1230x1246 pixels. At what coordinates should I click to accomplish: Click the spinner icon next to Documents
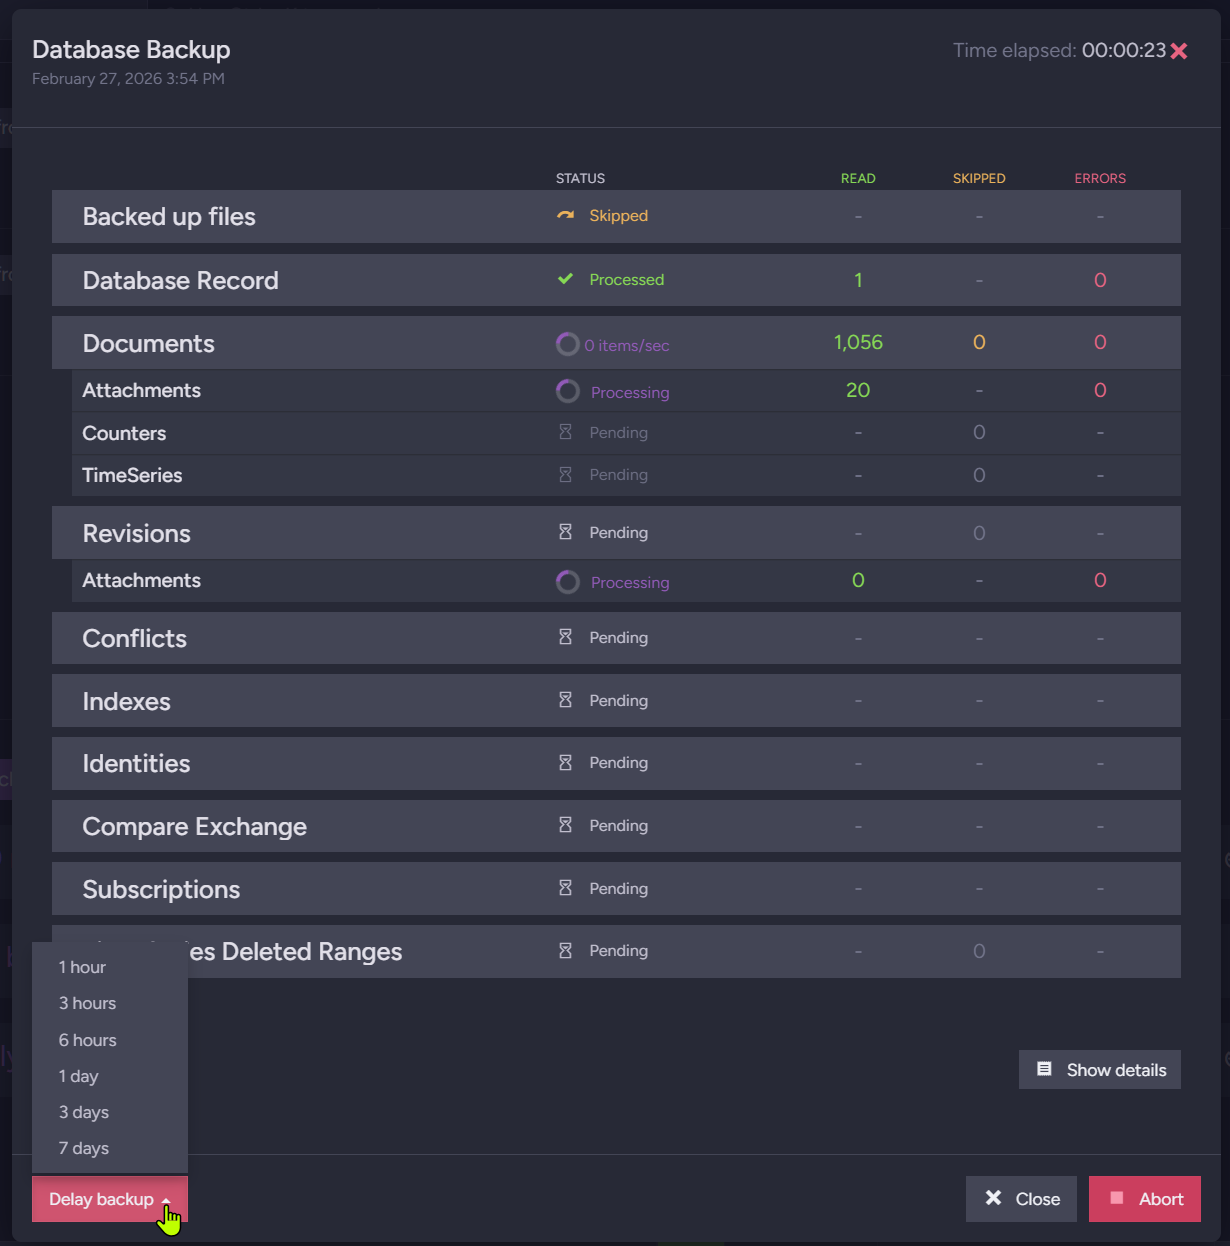pyautogui.click(x=567, y=344)
